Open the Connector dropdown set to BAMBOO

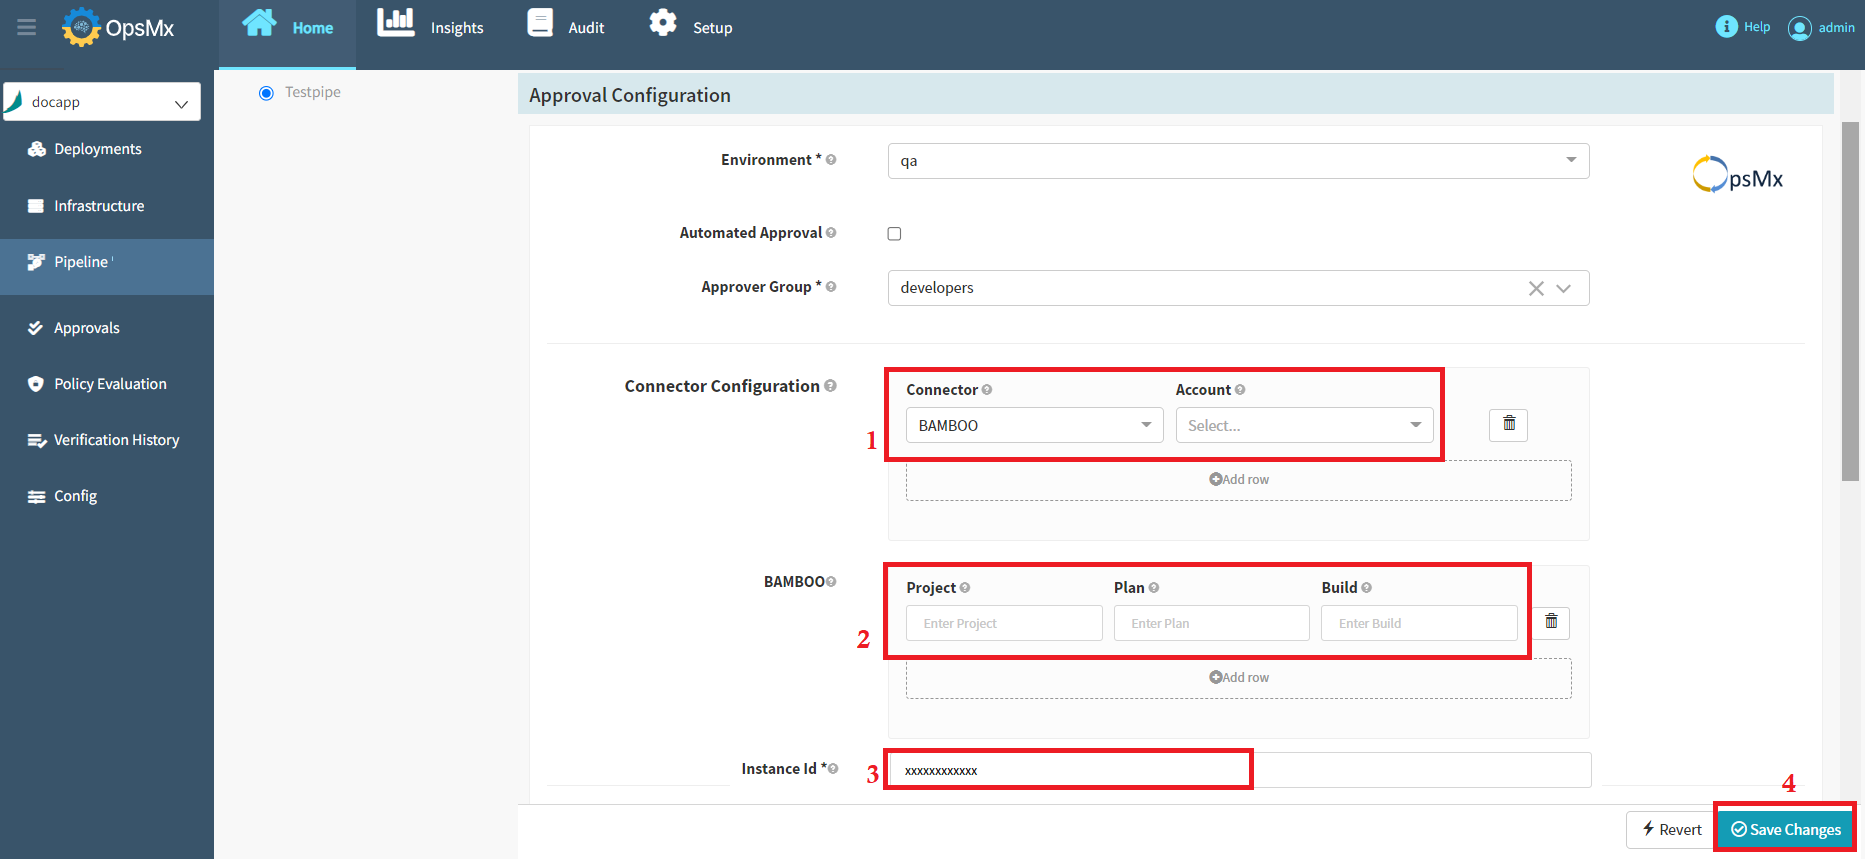[x=1034, y=425]
